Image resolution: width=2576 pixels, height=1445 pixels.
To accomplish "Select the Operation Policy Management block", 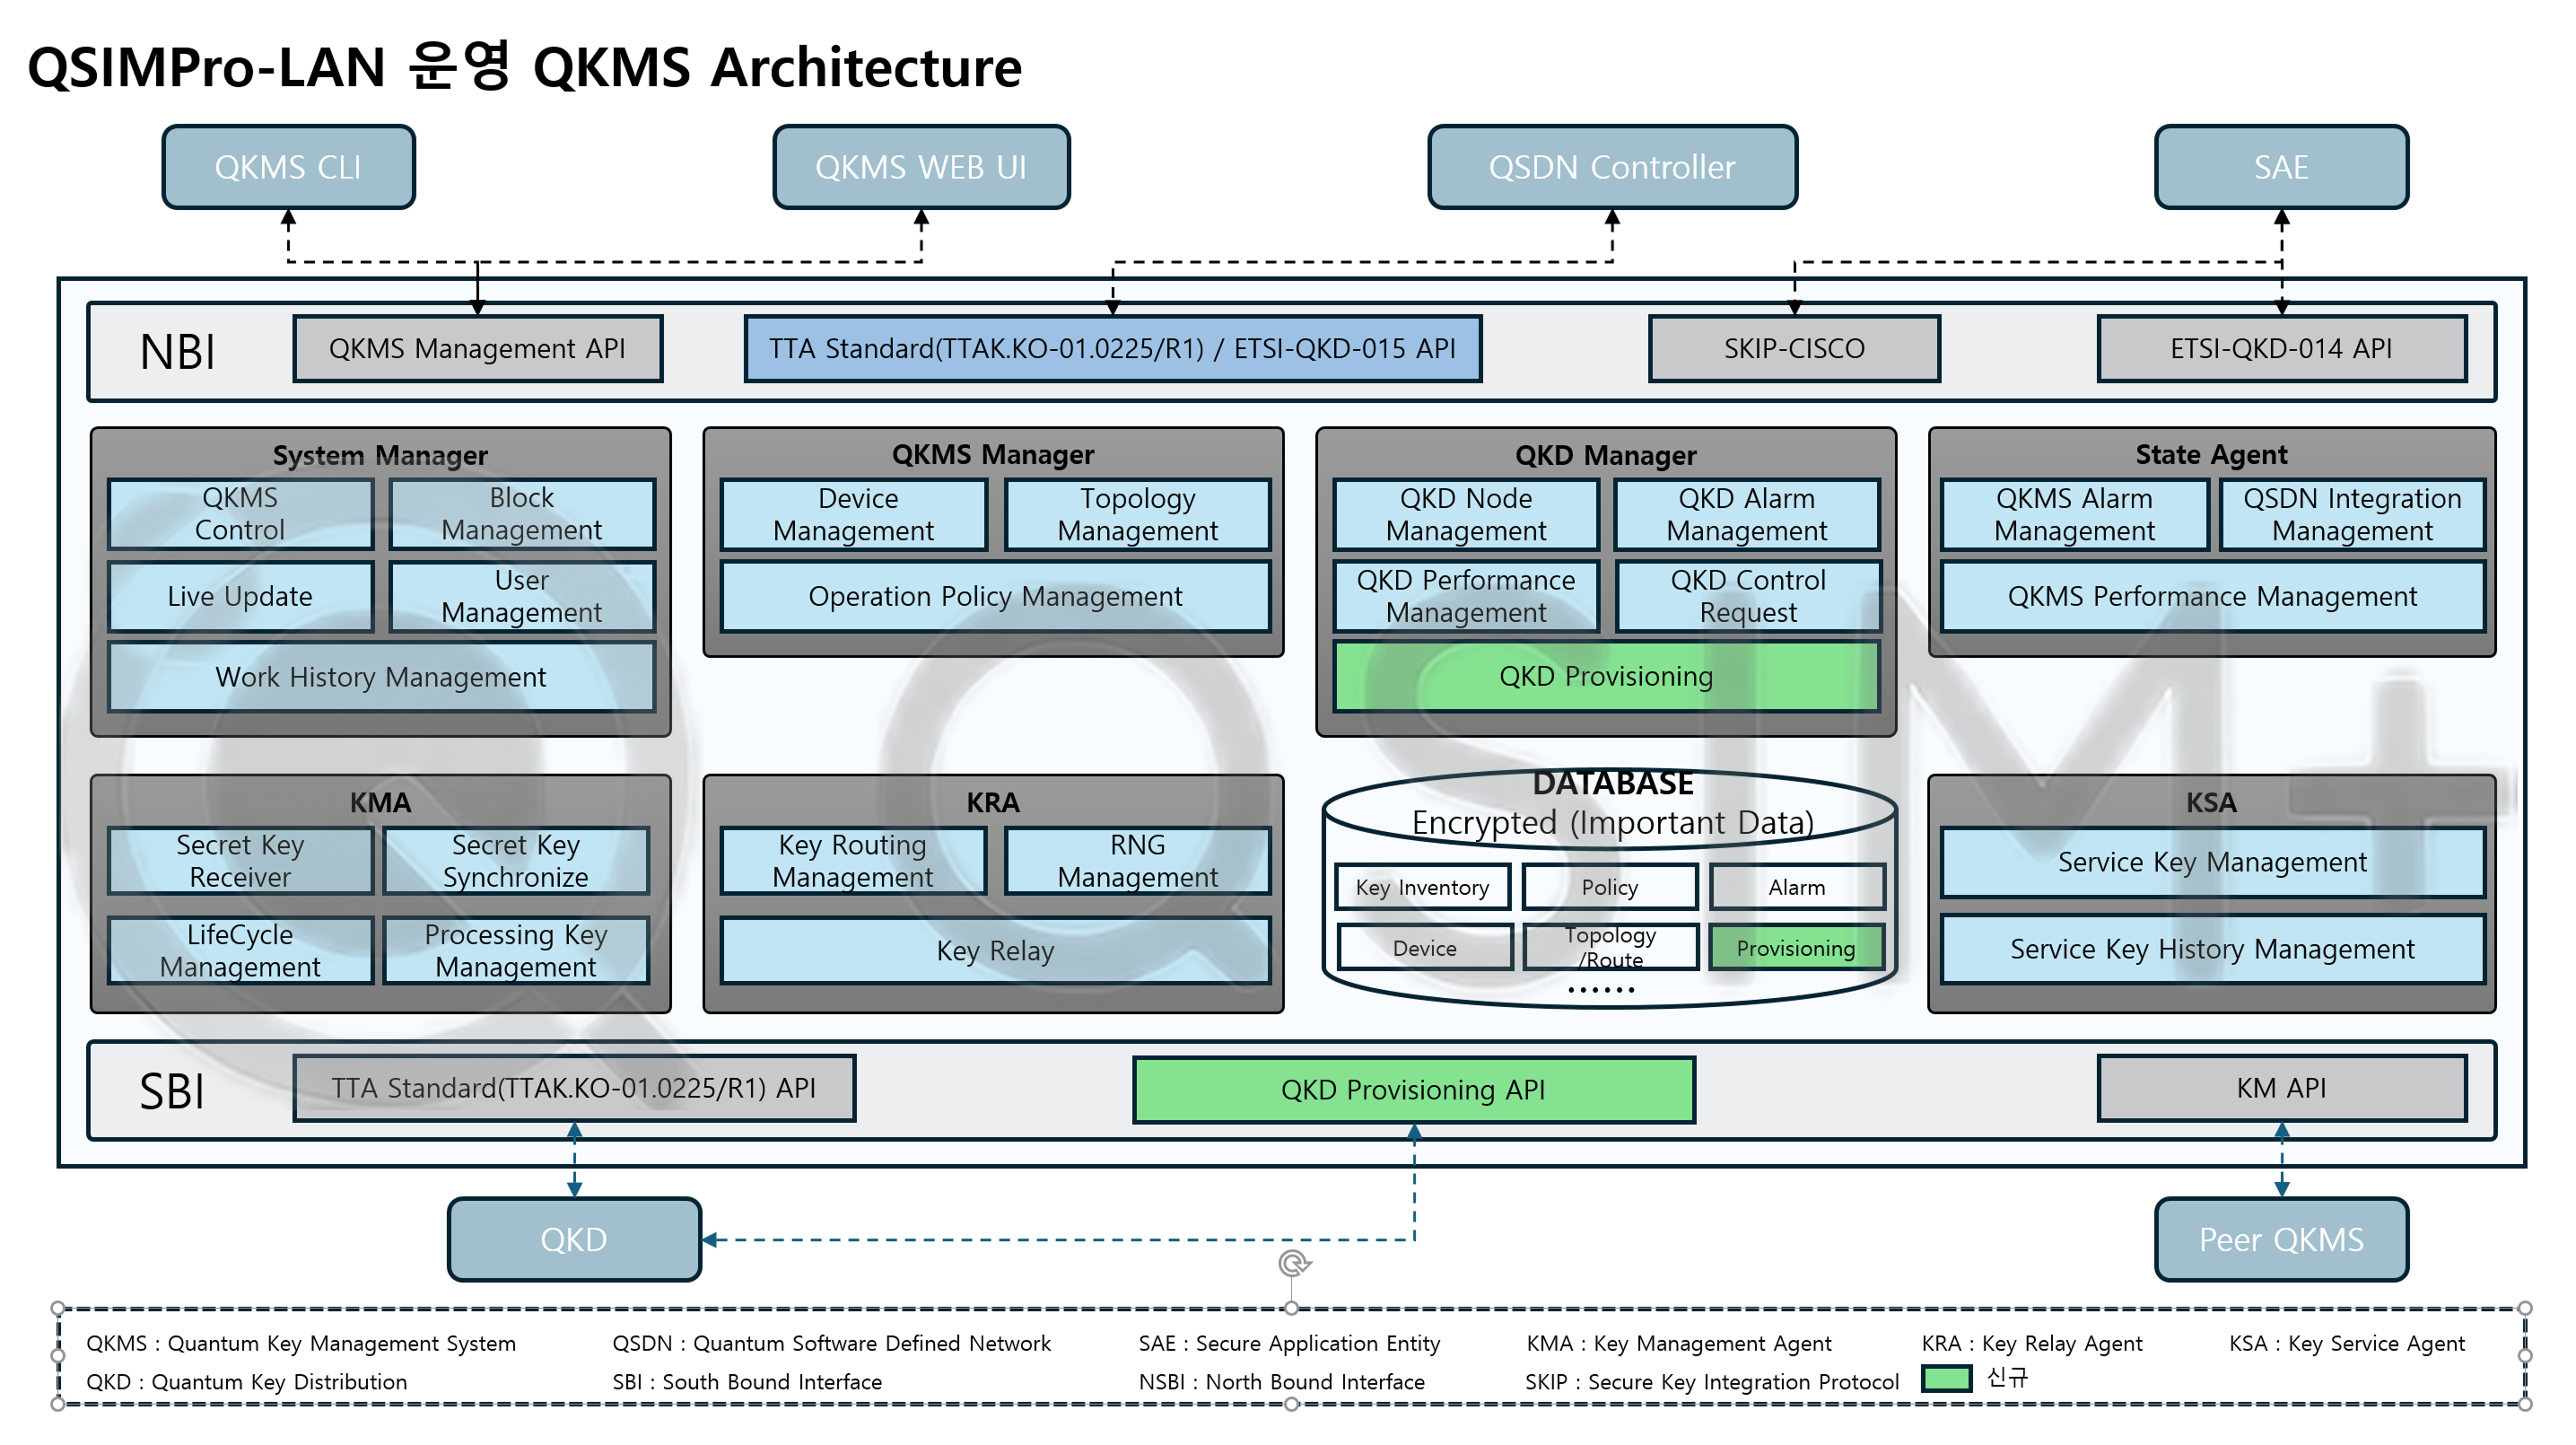I will pyautogui.click(x=995, y=597).
